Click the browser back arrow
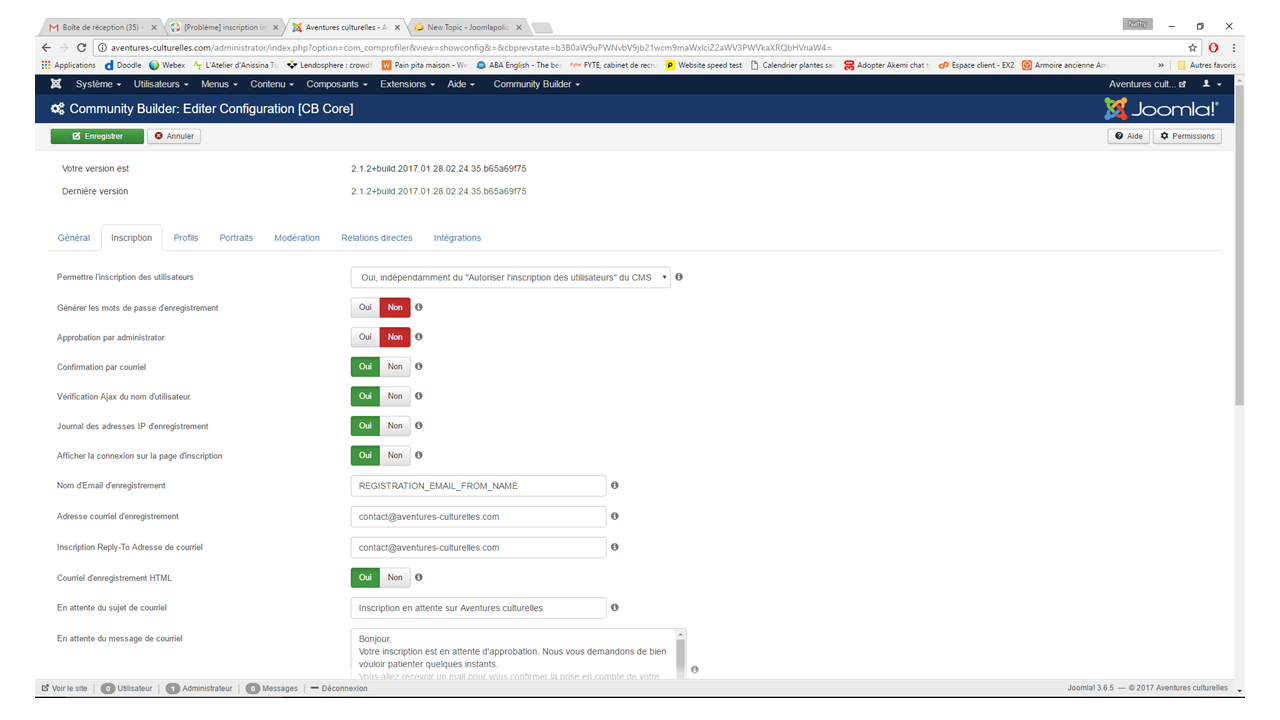Image resolution: width=1280 pixels, height=720 pixels. coord(47,48)
